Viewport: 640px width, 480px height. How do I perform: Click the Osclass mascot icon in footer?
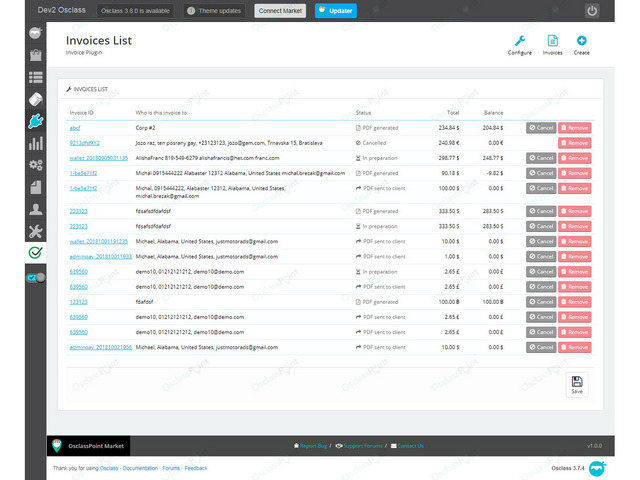pos(598,468)
